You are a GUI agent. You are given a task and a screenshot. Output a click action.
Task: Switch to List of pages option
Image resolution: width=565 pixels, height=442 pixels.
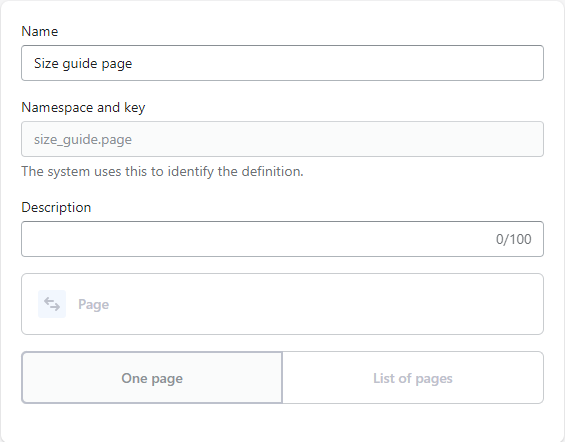tap(413, 378)
